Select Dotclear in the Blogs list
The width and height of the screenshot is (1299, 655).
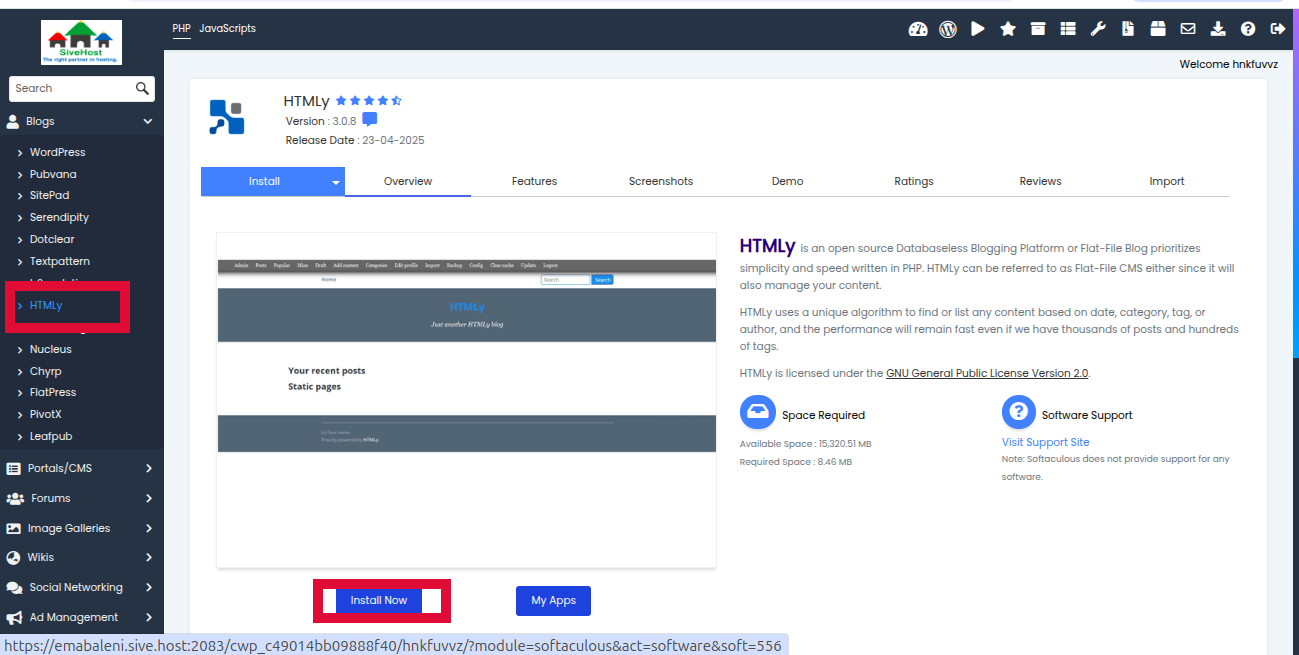click(x=52, y=239)
